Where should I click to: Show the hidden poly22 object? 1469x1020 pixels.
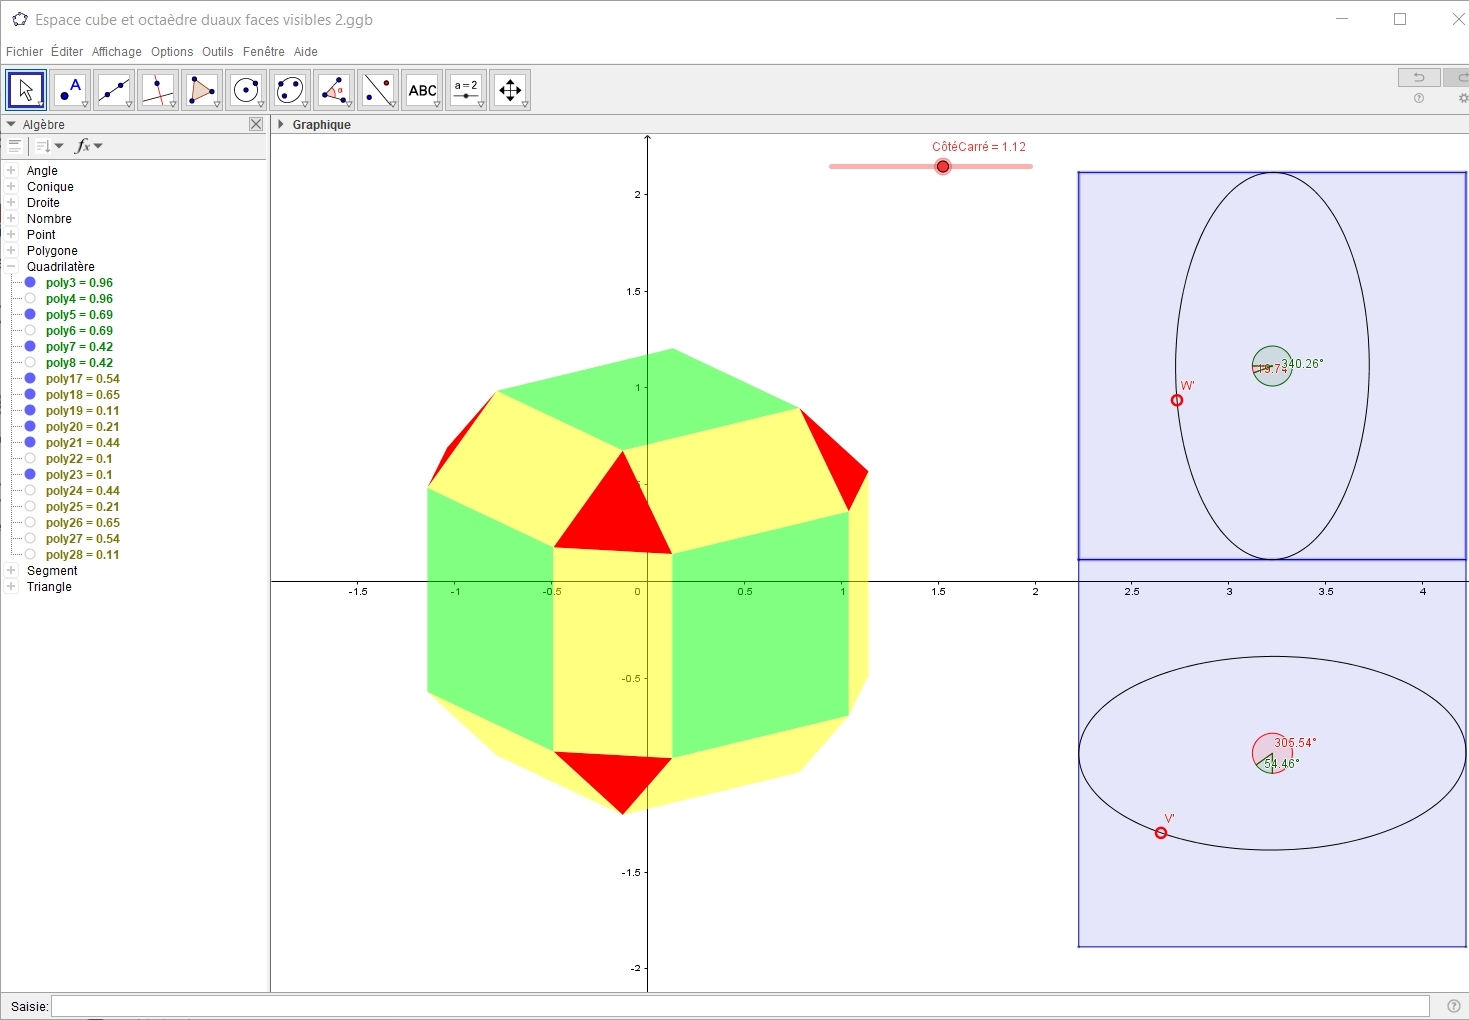point(30,459)
